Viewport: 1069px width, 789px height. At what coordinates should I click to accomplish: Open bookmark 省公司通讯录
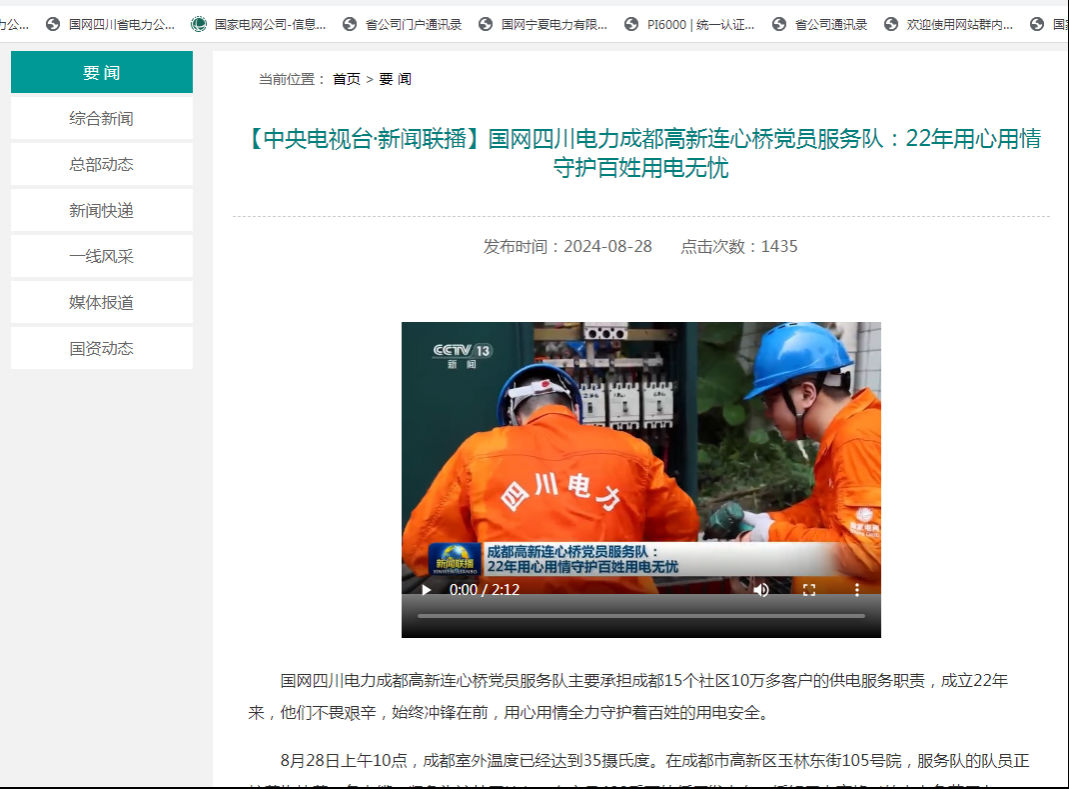pos(819,25)
